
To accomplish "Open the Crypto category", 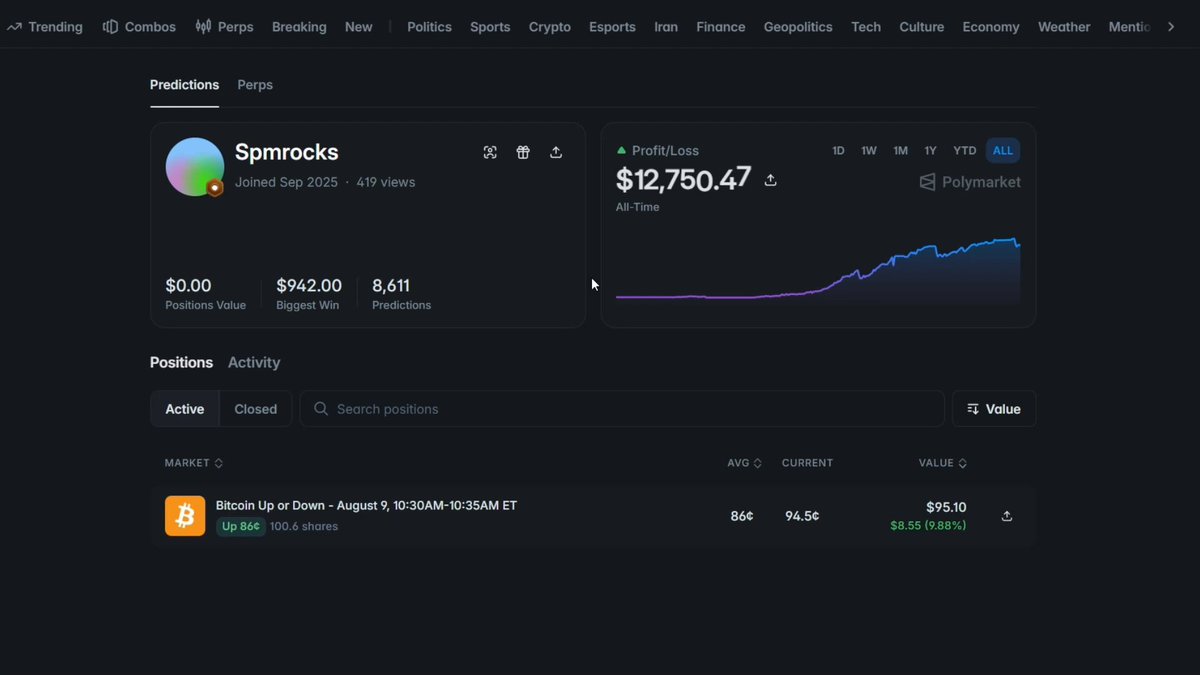I will 550,27.
